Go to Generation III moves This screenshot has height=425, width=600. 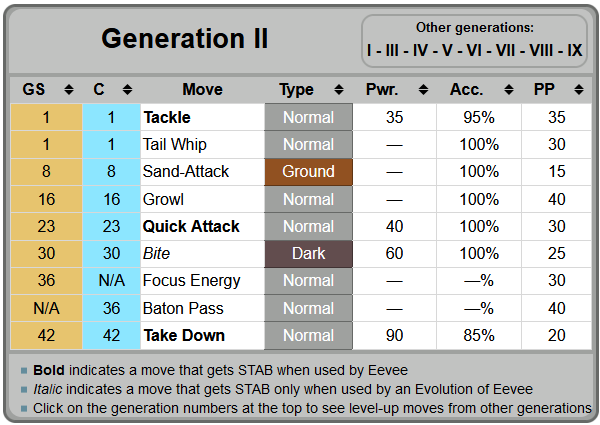pyautogui.click(x=391, y=50)
